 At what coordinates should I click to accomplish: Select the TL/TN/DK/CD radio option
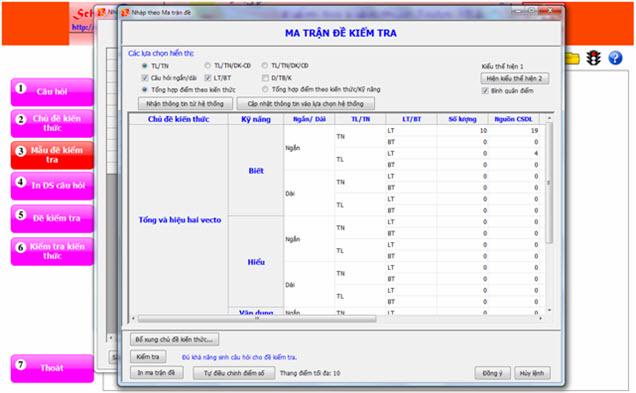point(265,65)
